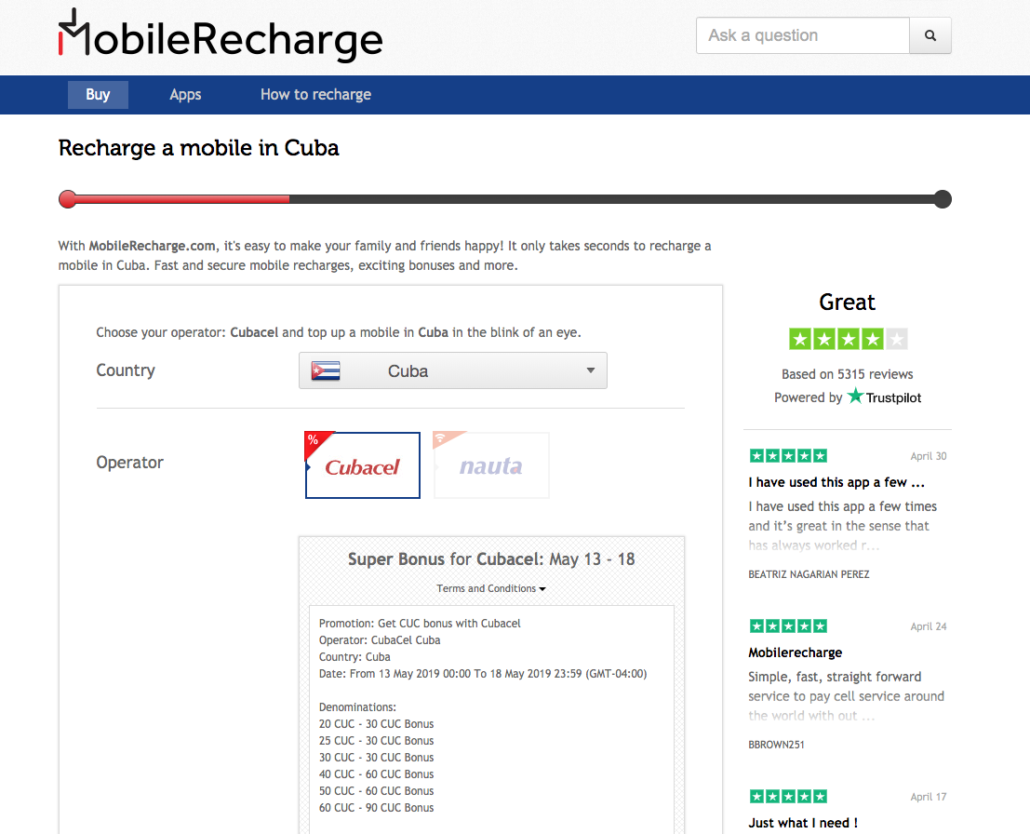1030x834 pixels.
Task: Click the Ask a question field
Action: pos(803,35)
